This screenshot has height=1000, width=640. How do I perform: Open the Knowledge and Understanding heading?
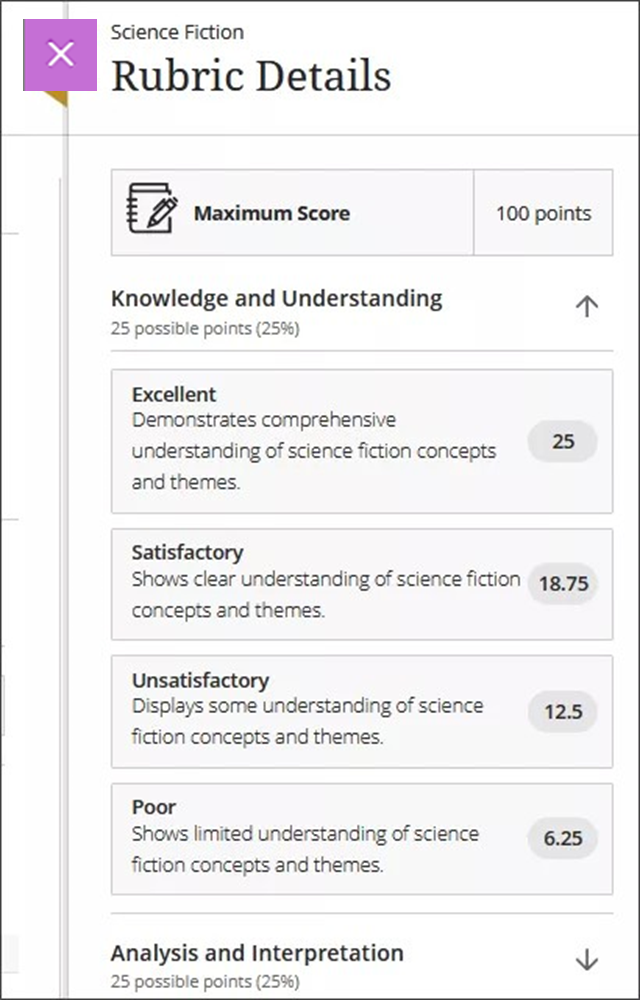coord(277,298)
